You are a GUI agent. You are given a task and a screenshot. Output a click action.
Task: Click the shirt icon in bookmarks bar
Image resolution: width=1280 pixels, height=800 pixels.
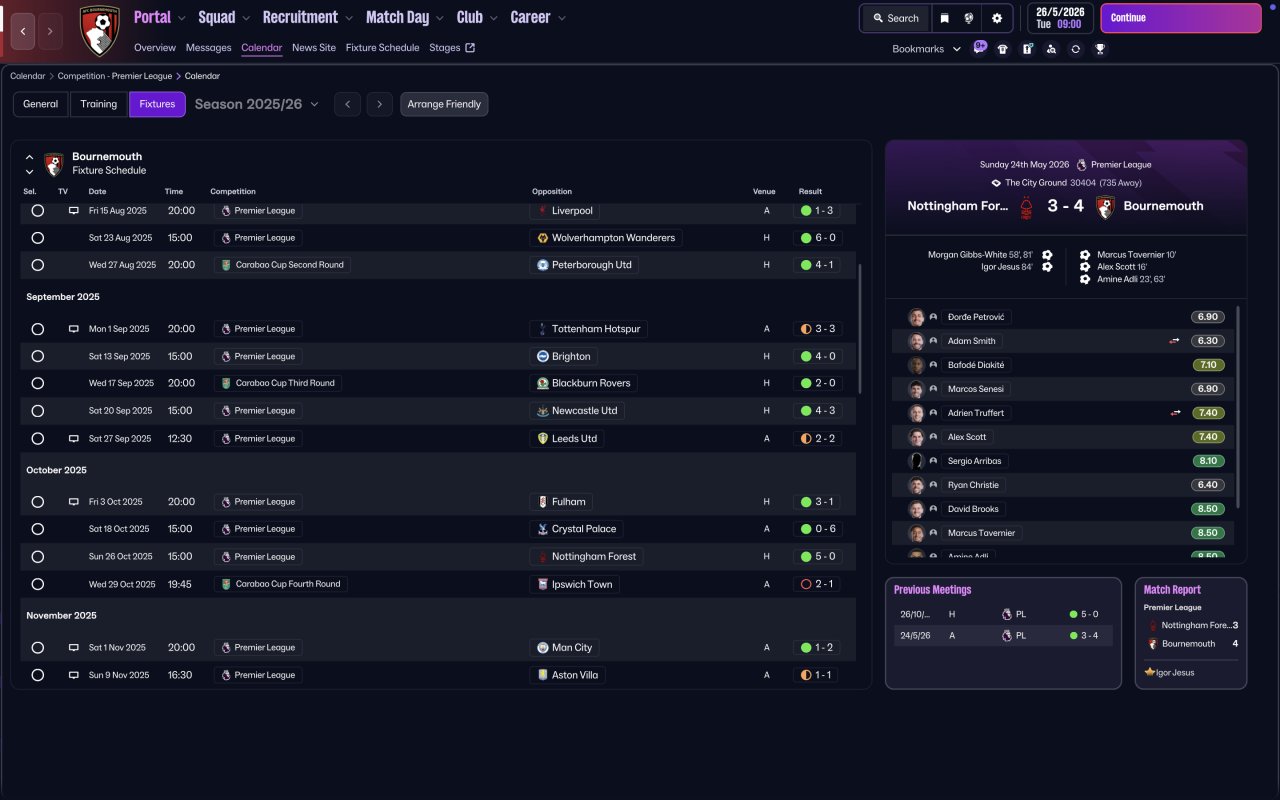click(1003, 49)
